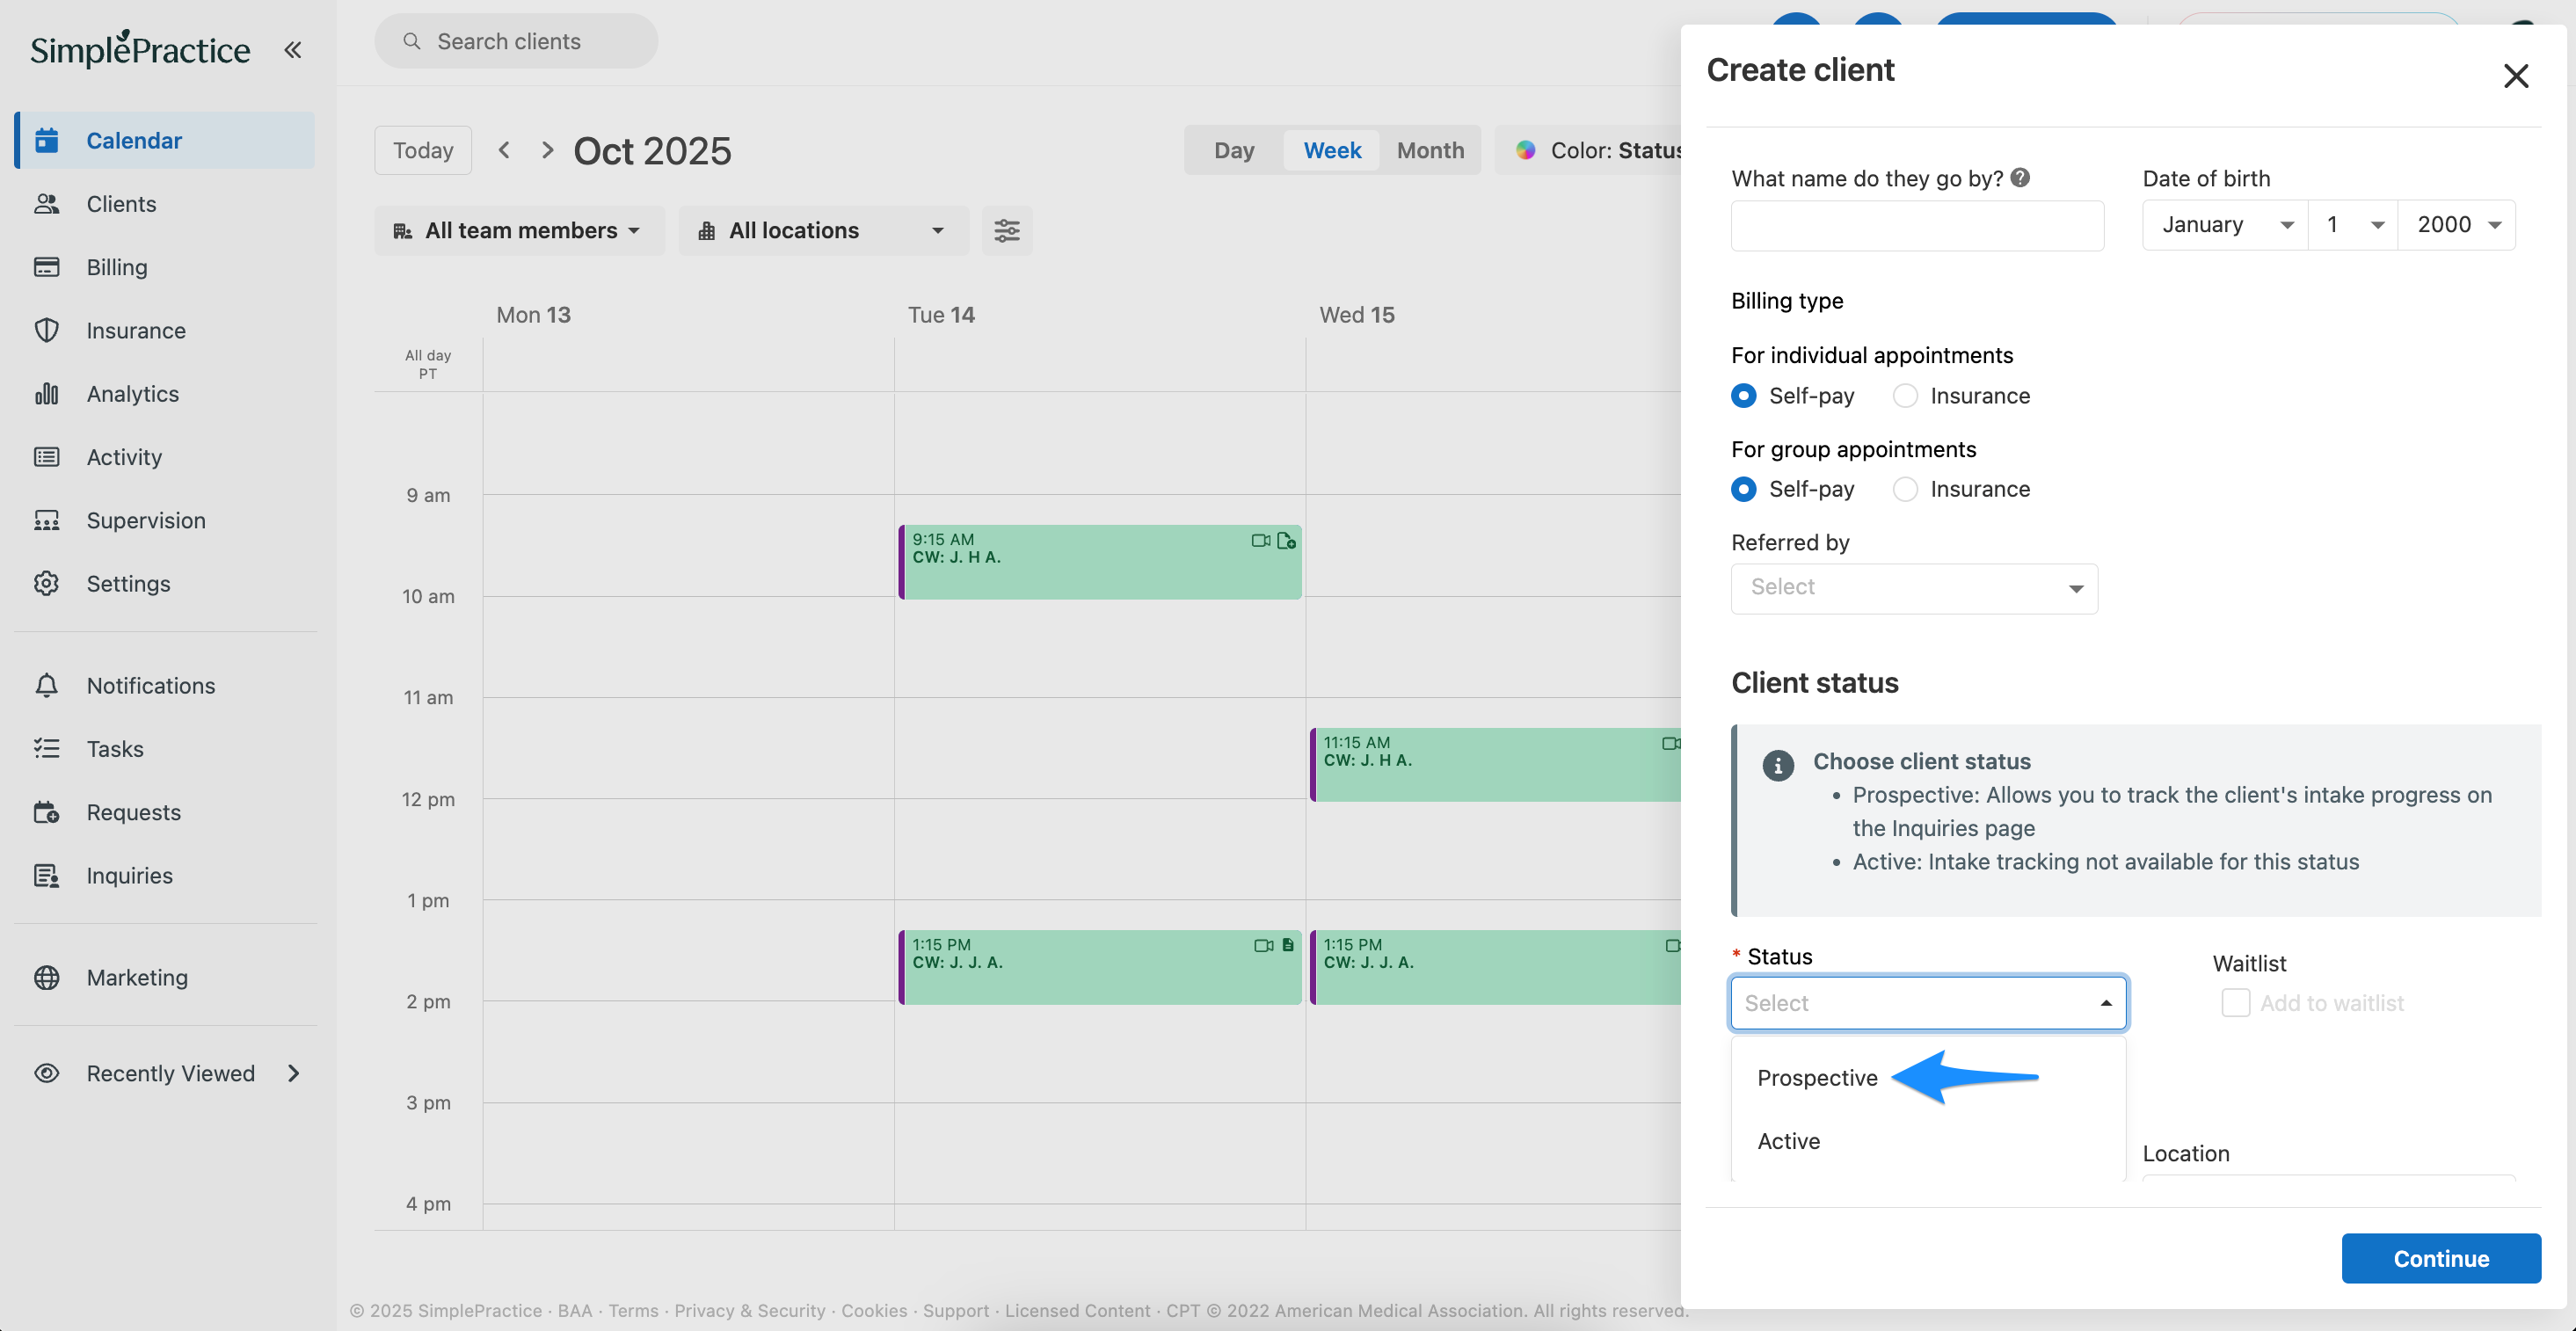The height and width of the screenshot is (1331, 2576).
Task: Click the Notifications bell icon
Action: [46, 686]
